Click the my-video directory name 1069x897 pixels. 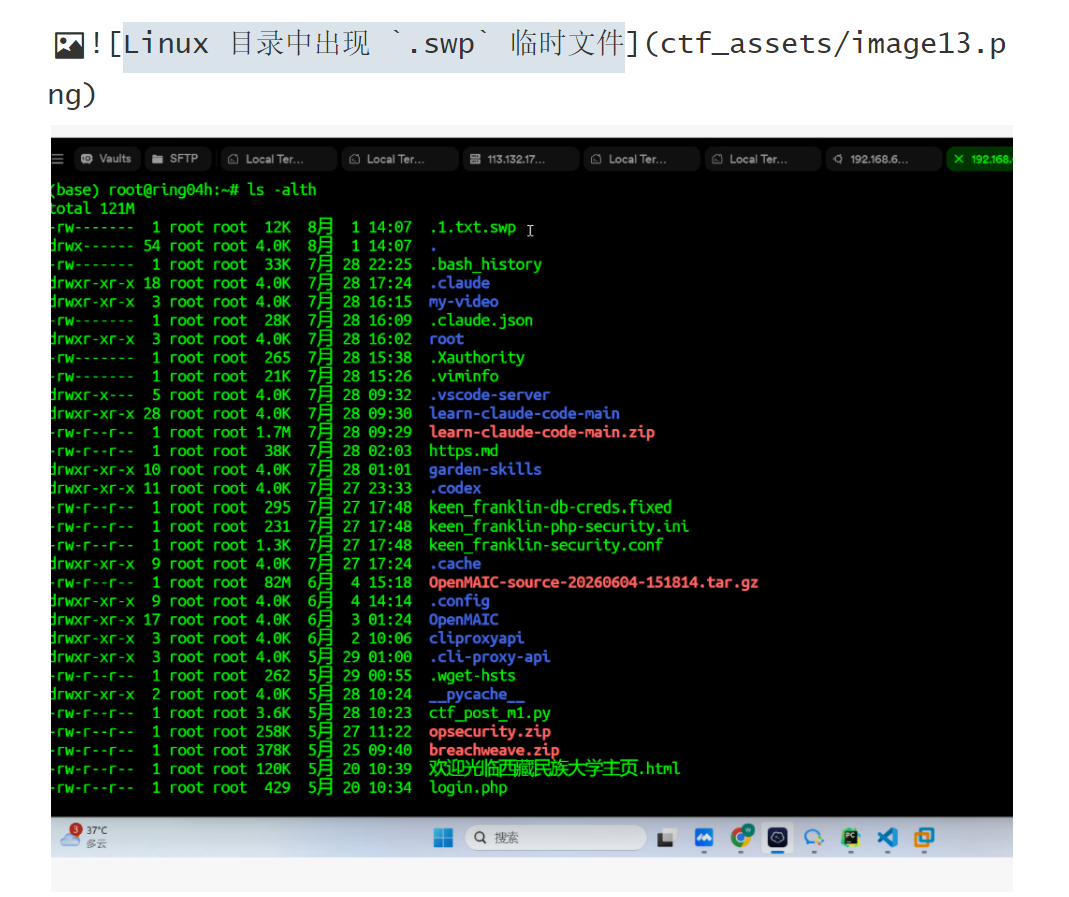pyautogui.click(x=464, y=302)
